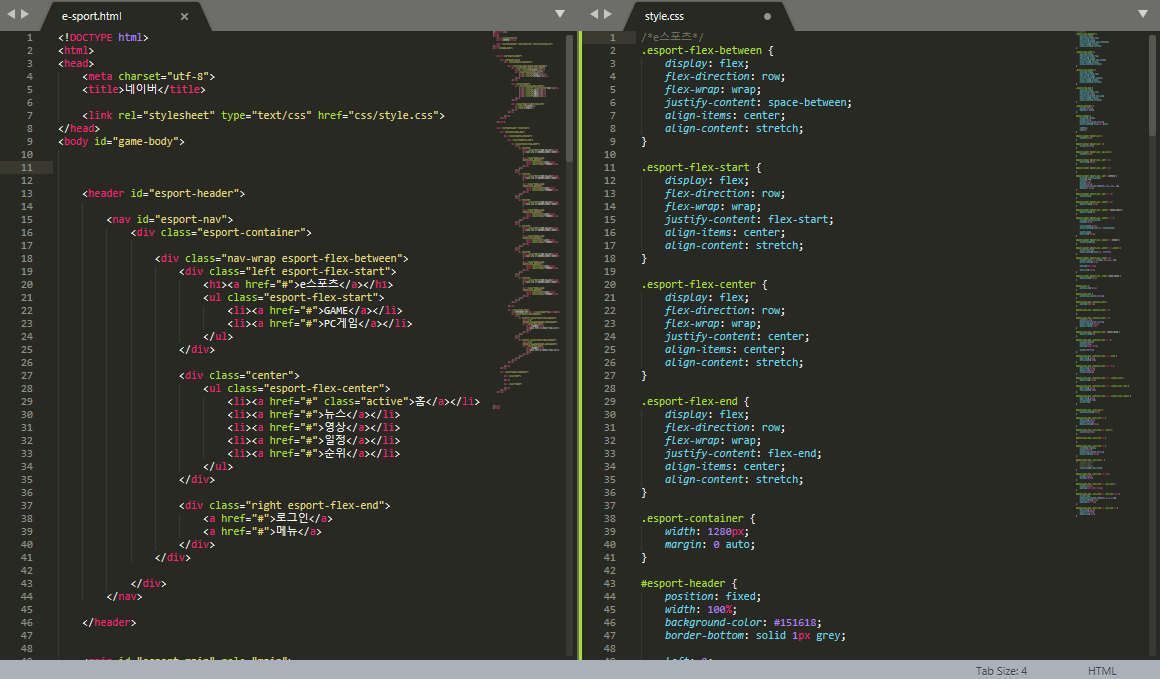
Task: Go to next tab in left pane
Action: [x=25, y=14]
